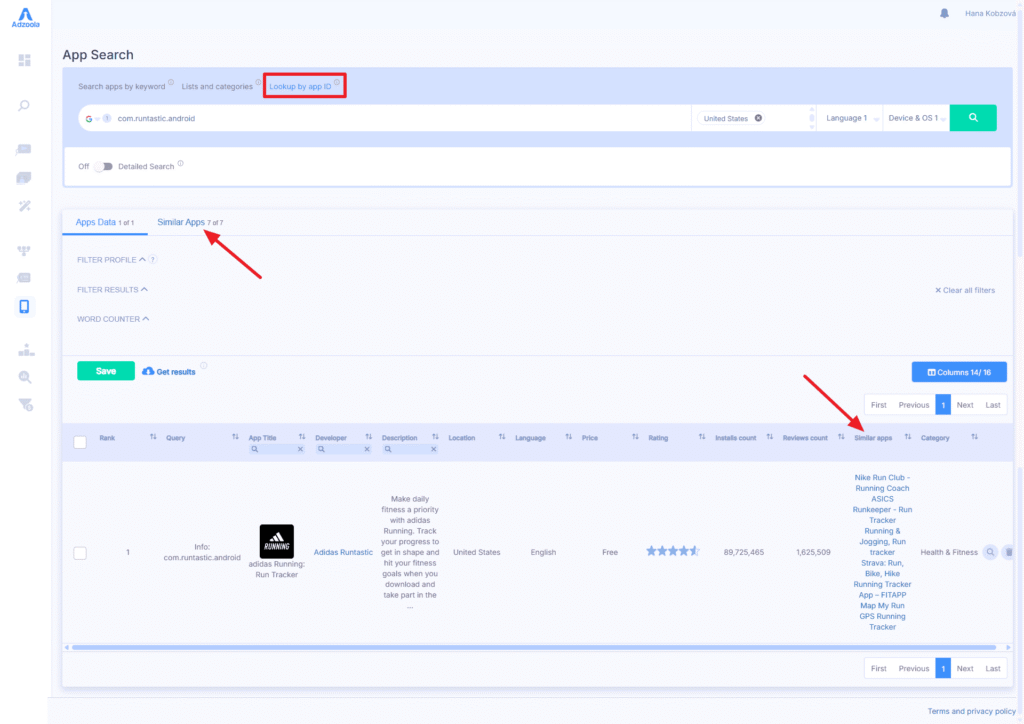
Task: Switch to the Similar Apps tab
Action: point(183,223)
